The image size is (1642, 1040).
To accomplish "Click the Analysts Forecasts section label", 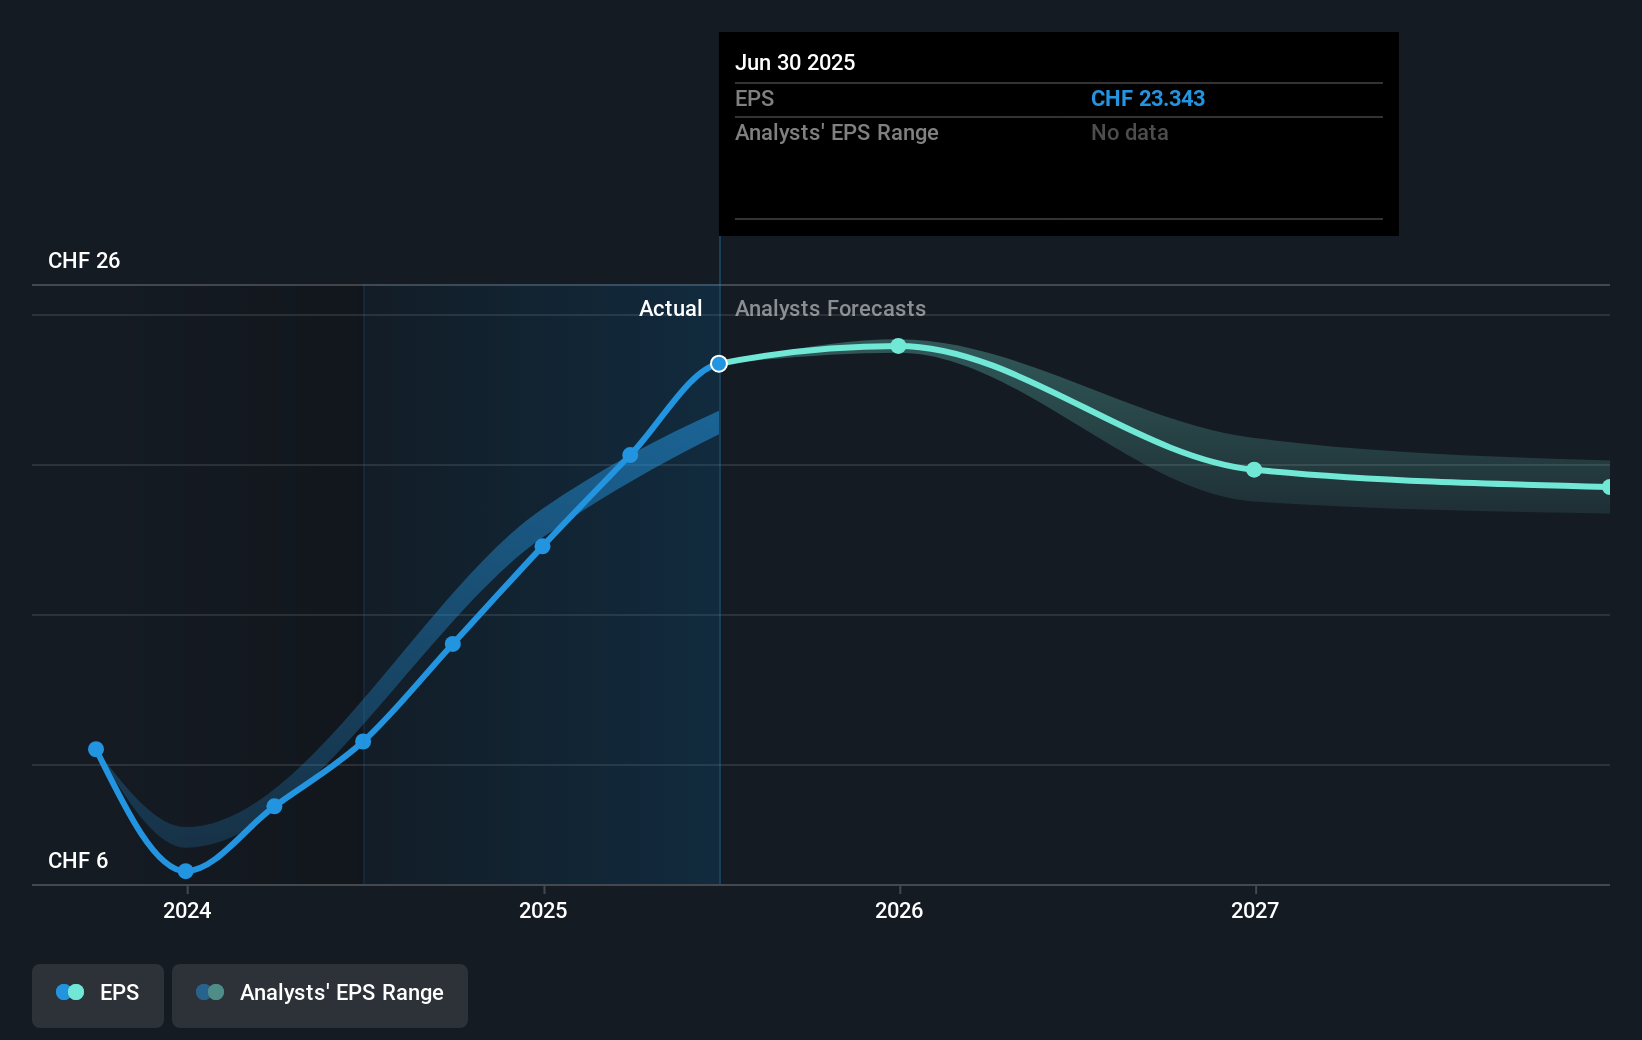I will click(830, 308).
